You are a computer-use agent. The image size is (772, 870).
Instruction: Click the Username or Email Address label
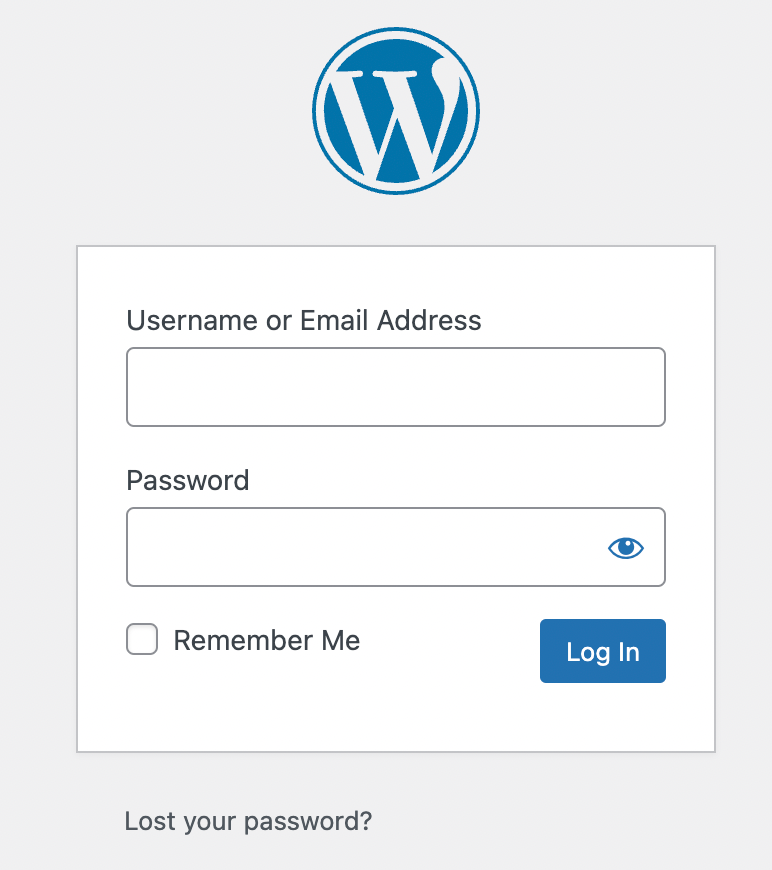click(304, 321)
